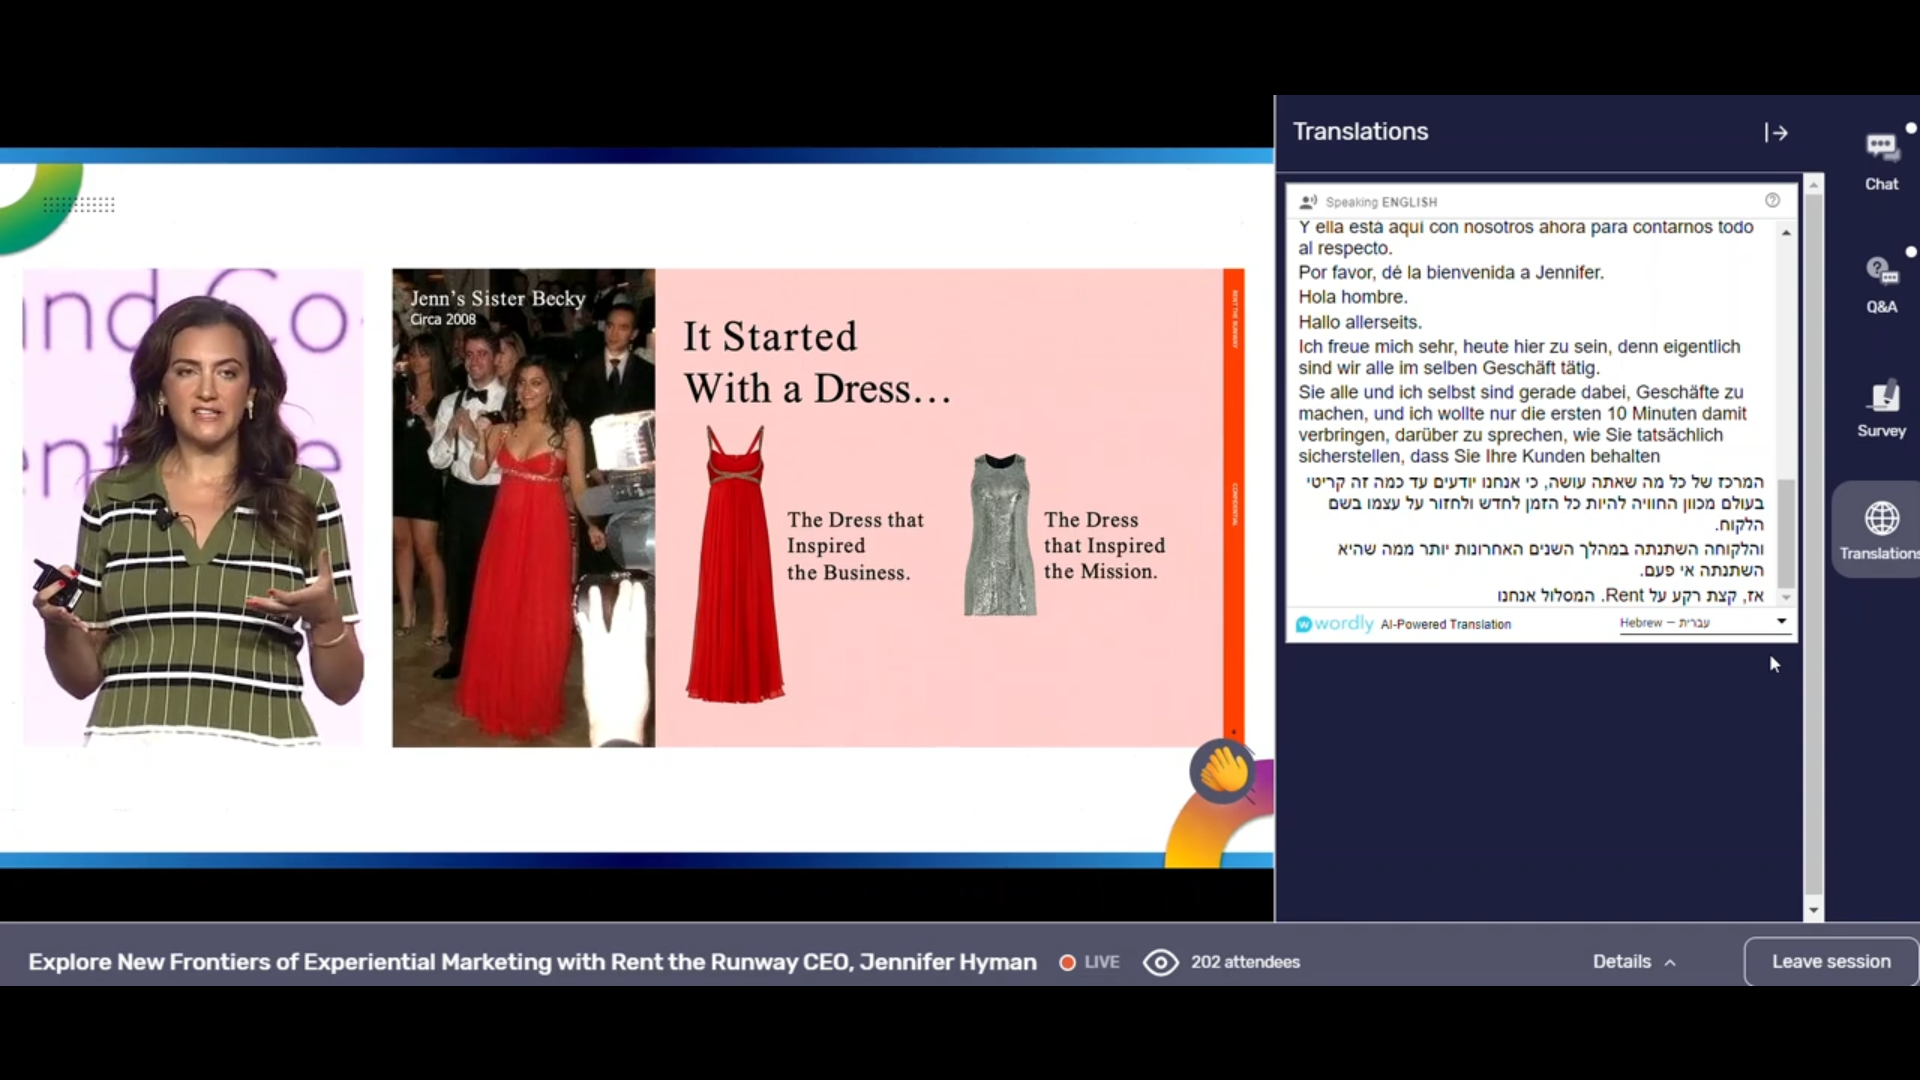The height and width of the screenshot is (1080, 1920).
Task: Click the 'It Started With a Dress' slide
Action: click(x=818, y=507)
